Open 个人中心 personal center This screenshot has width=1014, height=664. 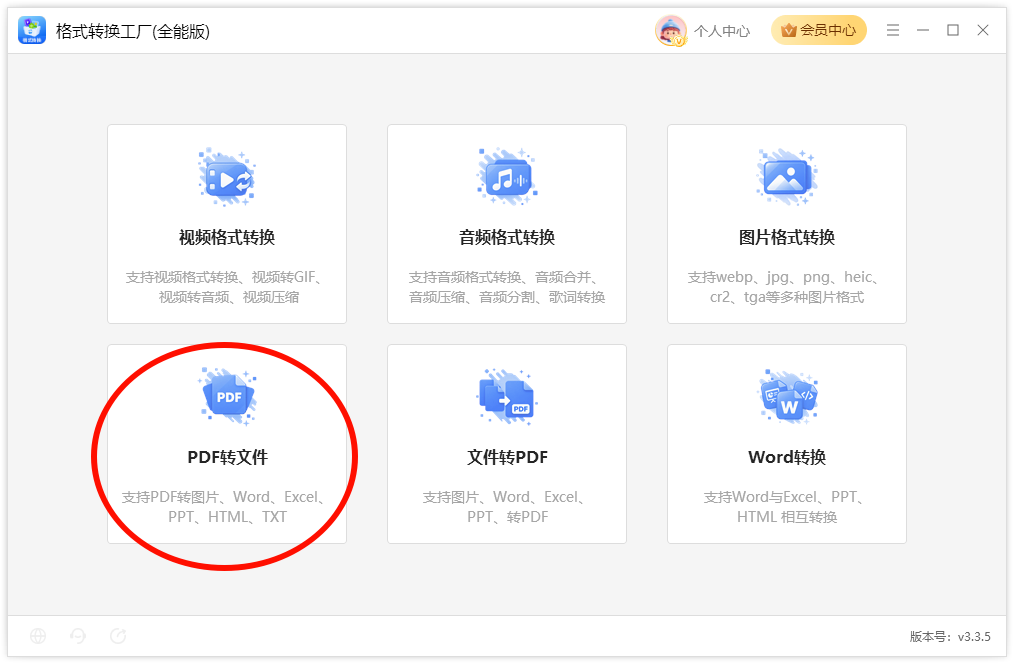[722, 31]
